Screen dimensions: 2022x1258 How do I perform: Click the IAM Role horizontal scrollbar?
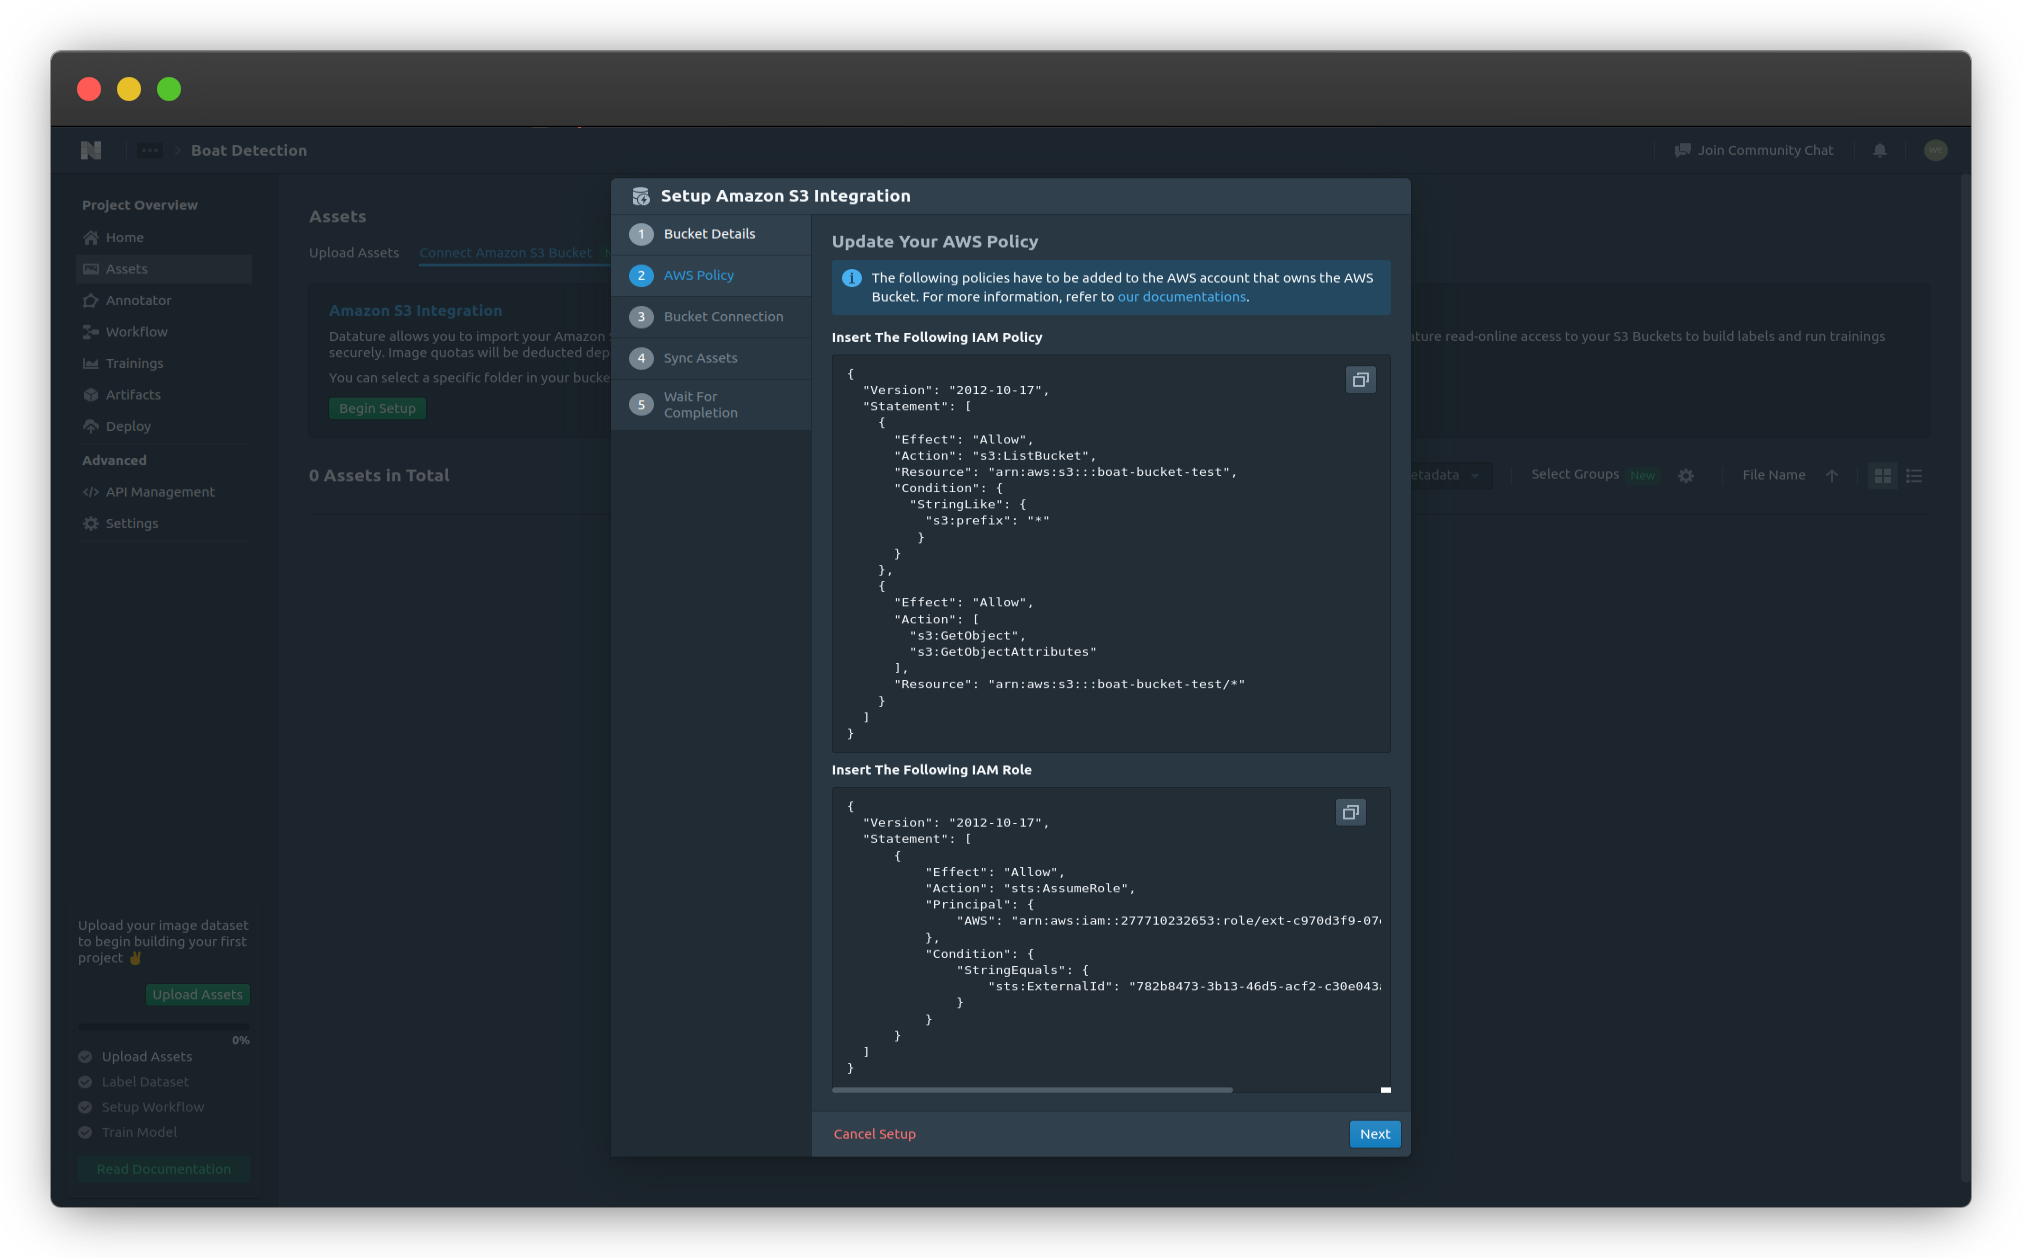[x=1032, y=1090]
